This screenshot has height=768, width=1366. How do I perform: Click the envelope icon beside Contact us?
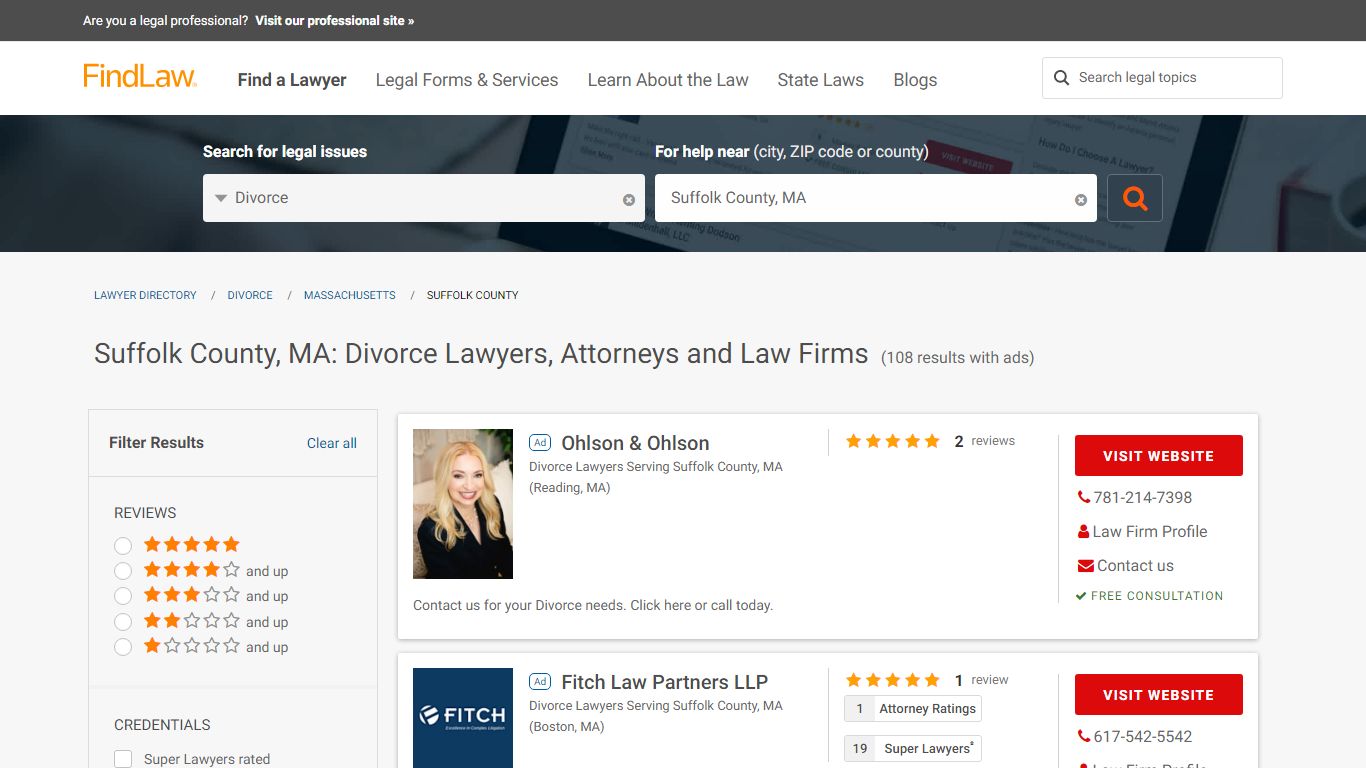point(1085,566)
